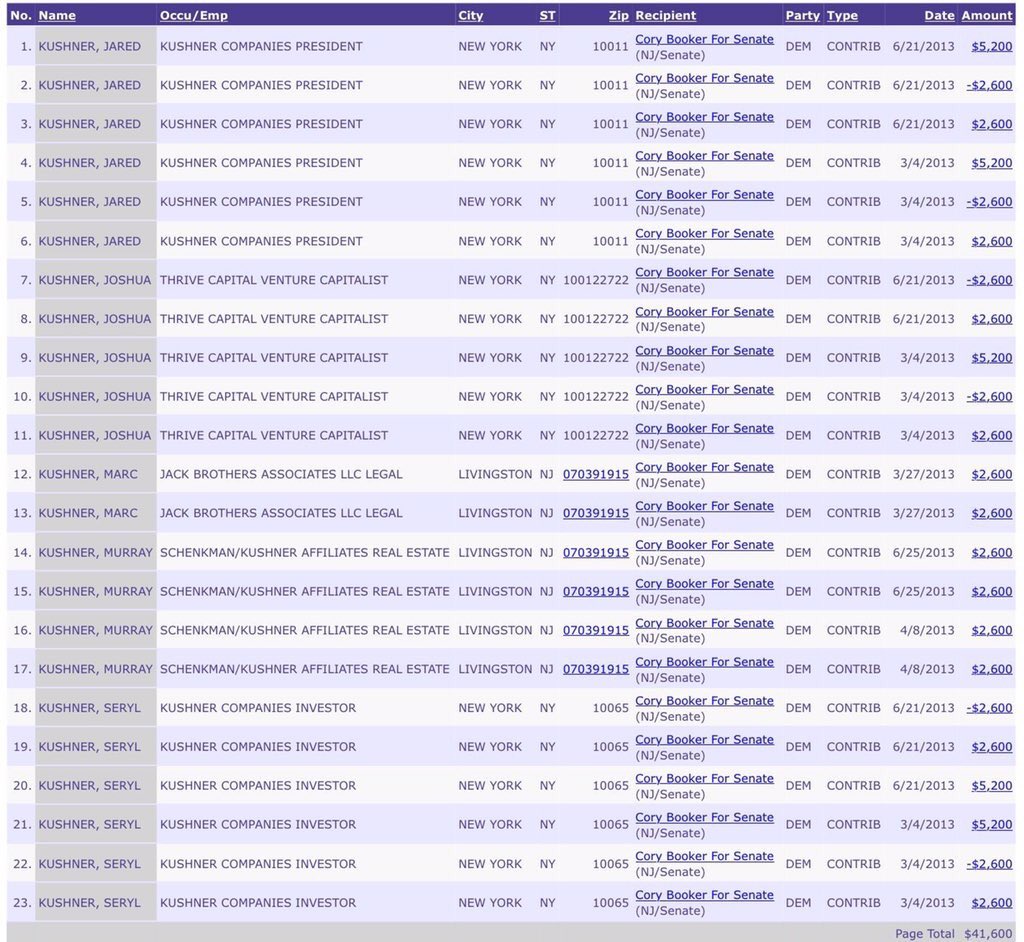
Task: Open Cory Booker For Senate link in row 15
Action: click(704, 583)
